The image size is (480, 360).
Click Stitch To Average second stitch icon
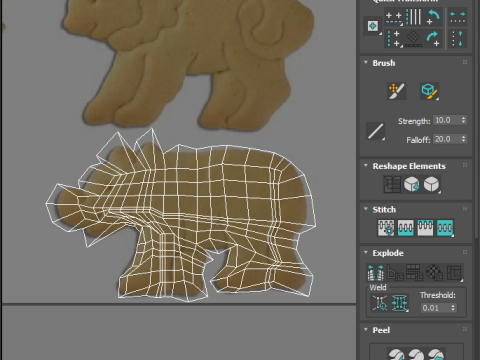pos(406,227)
